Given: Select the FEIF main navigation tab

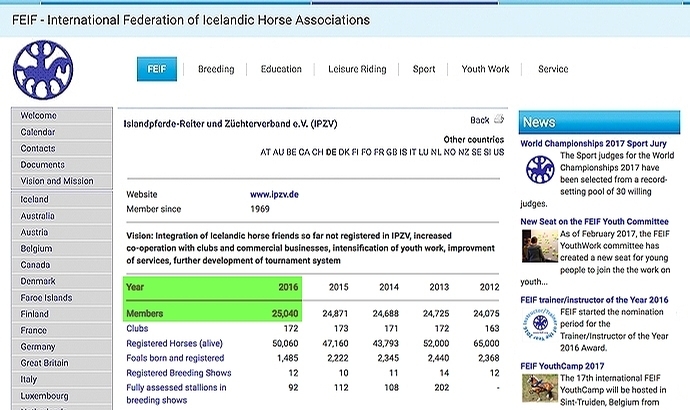Looking at the screenshot, I should pos(157,69).
